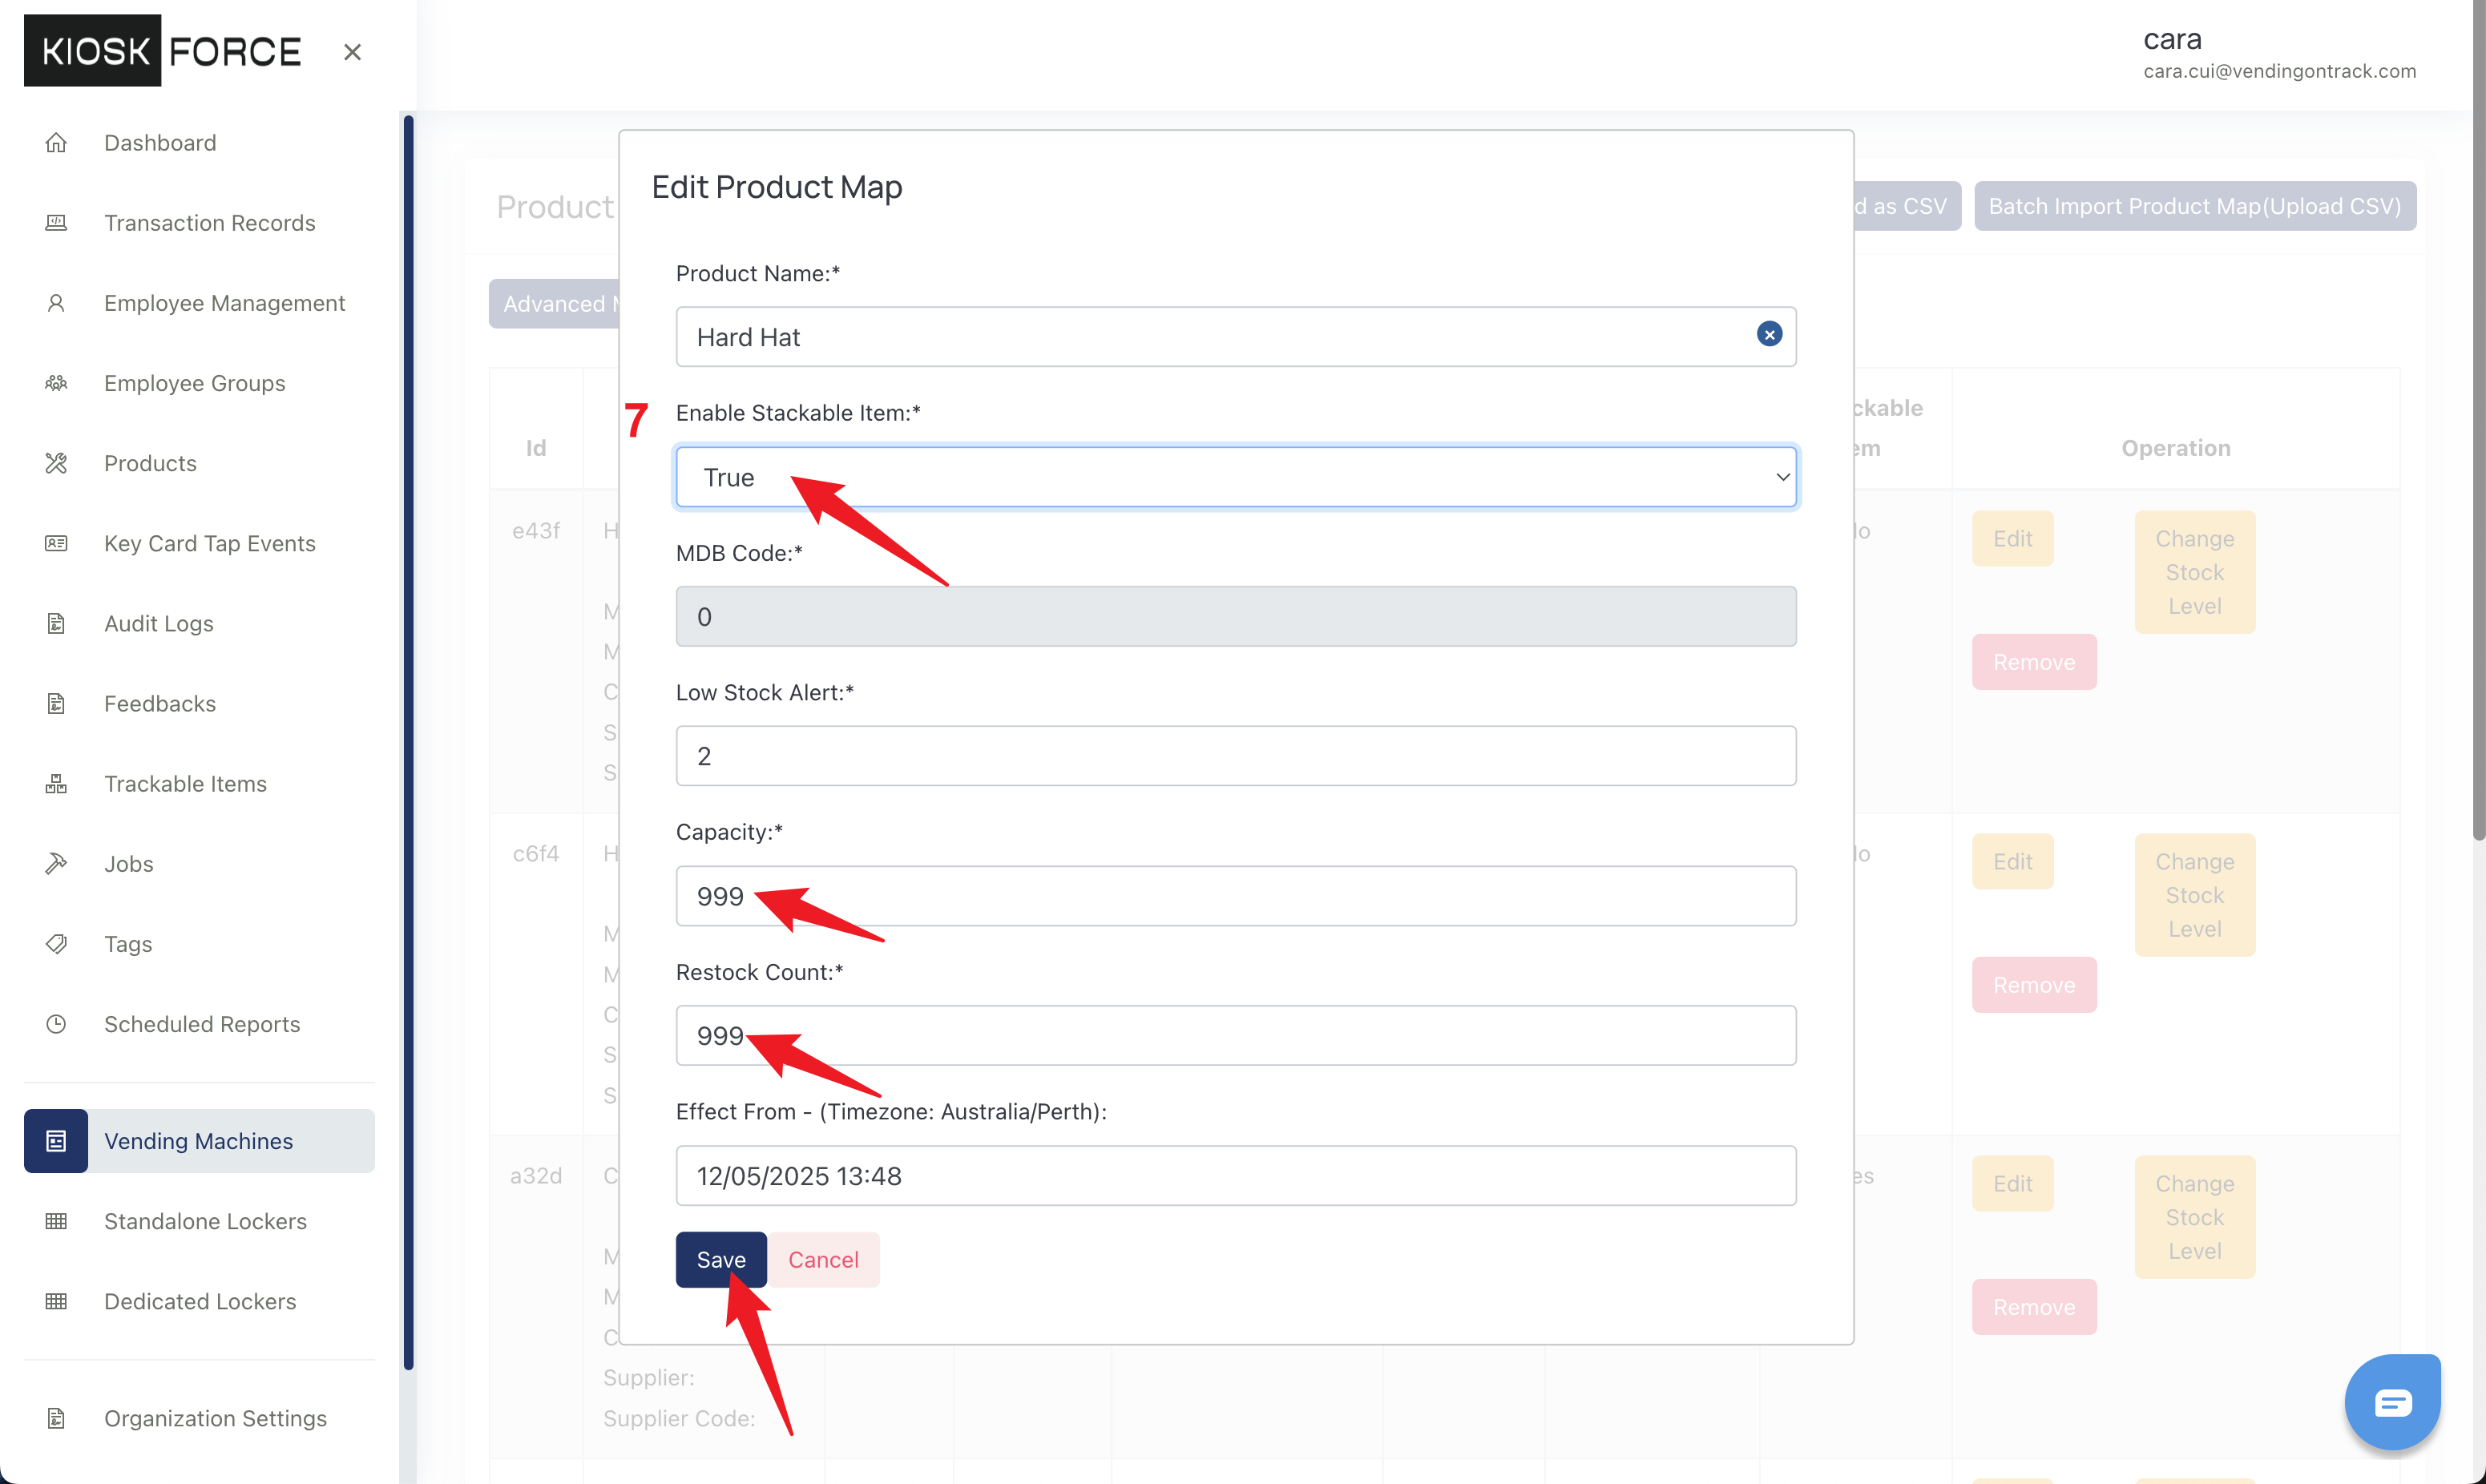Click Change Stock Level for row a32d
Screen dimensions: 2486x1484
(2195, 1217)
